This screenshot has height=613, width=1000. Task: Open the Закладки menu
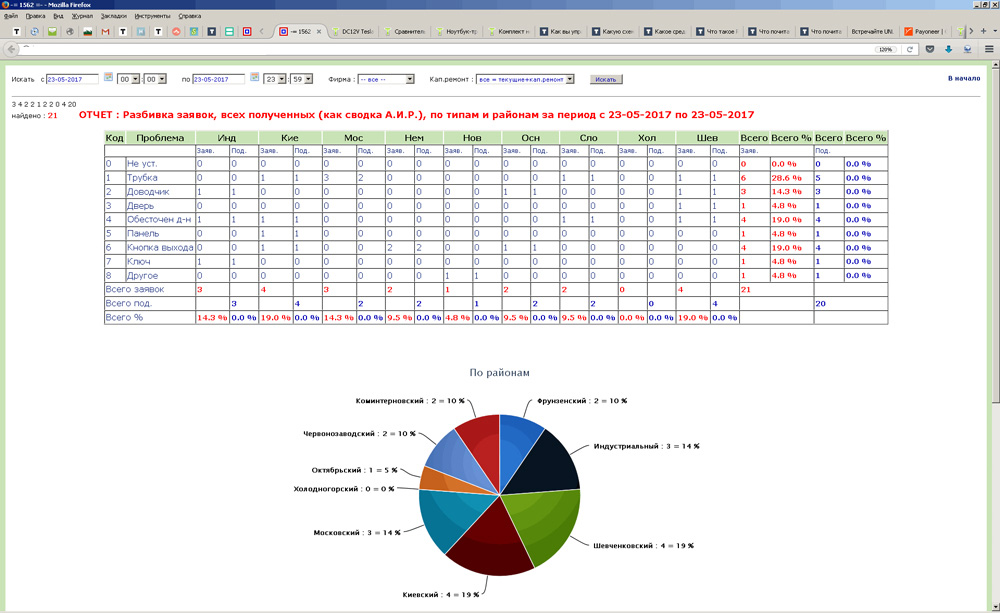point(113,17)
